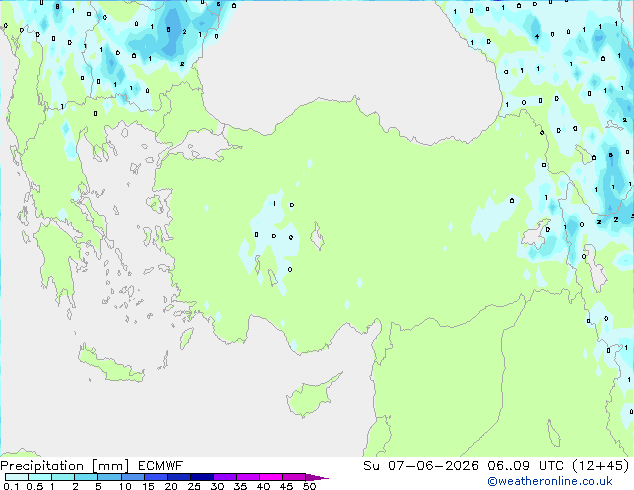Click the "(12+45)" forecast run text
Image resolution: width=634 pixels, height=490 pixels.
[x=601, y=466]
